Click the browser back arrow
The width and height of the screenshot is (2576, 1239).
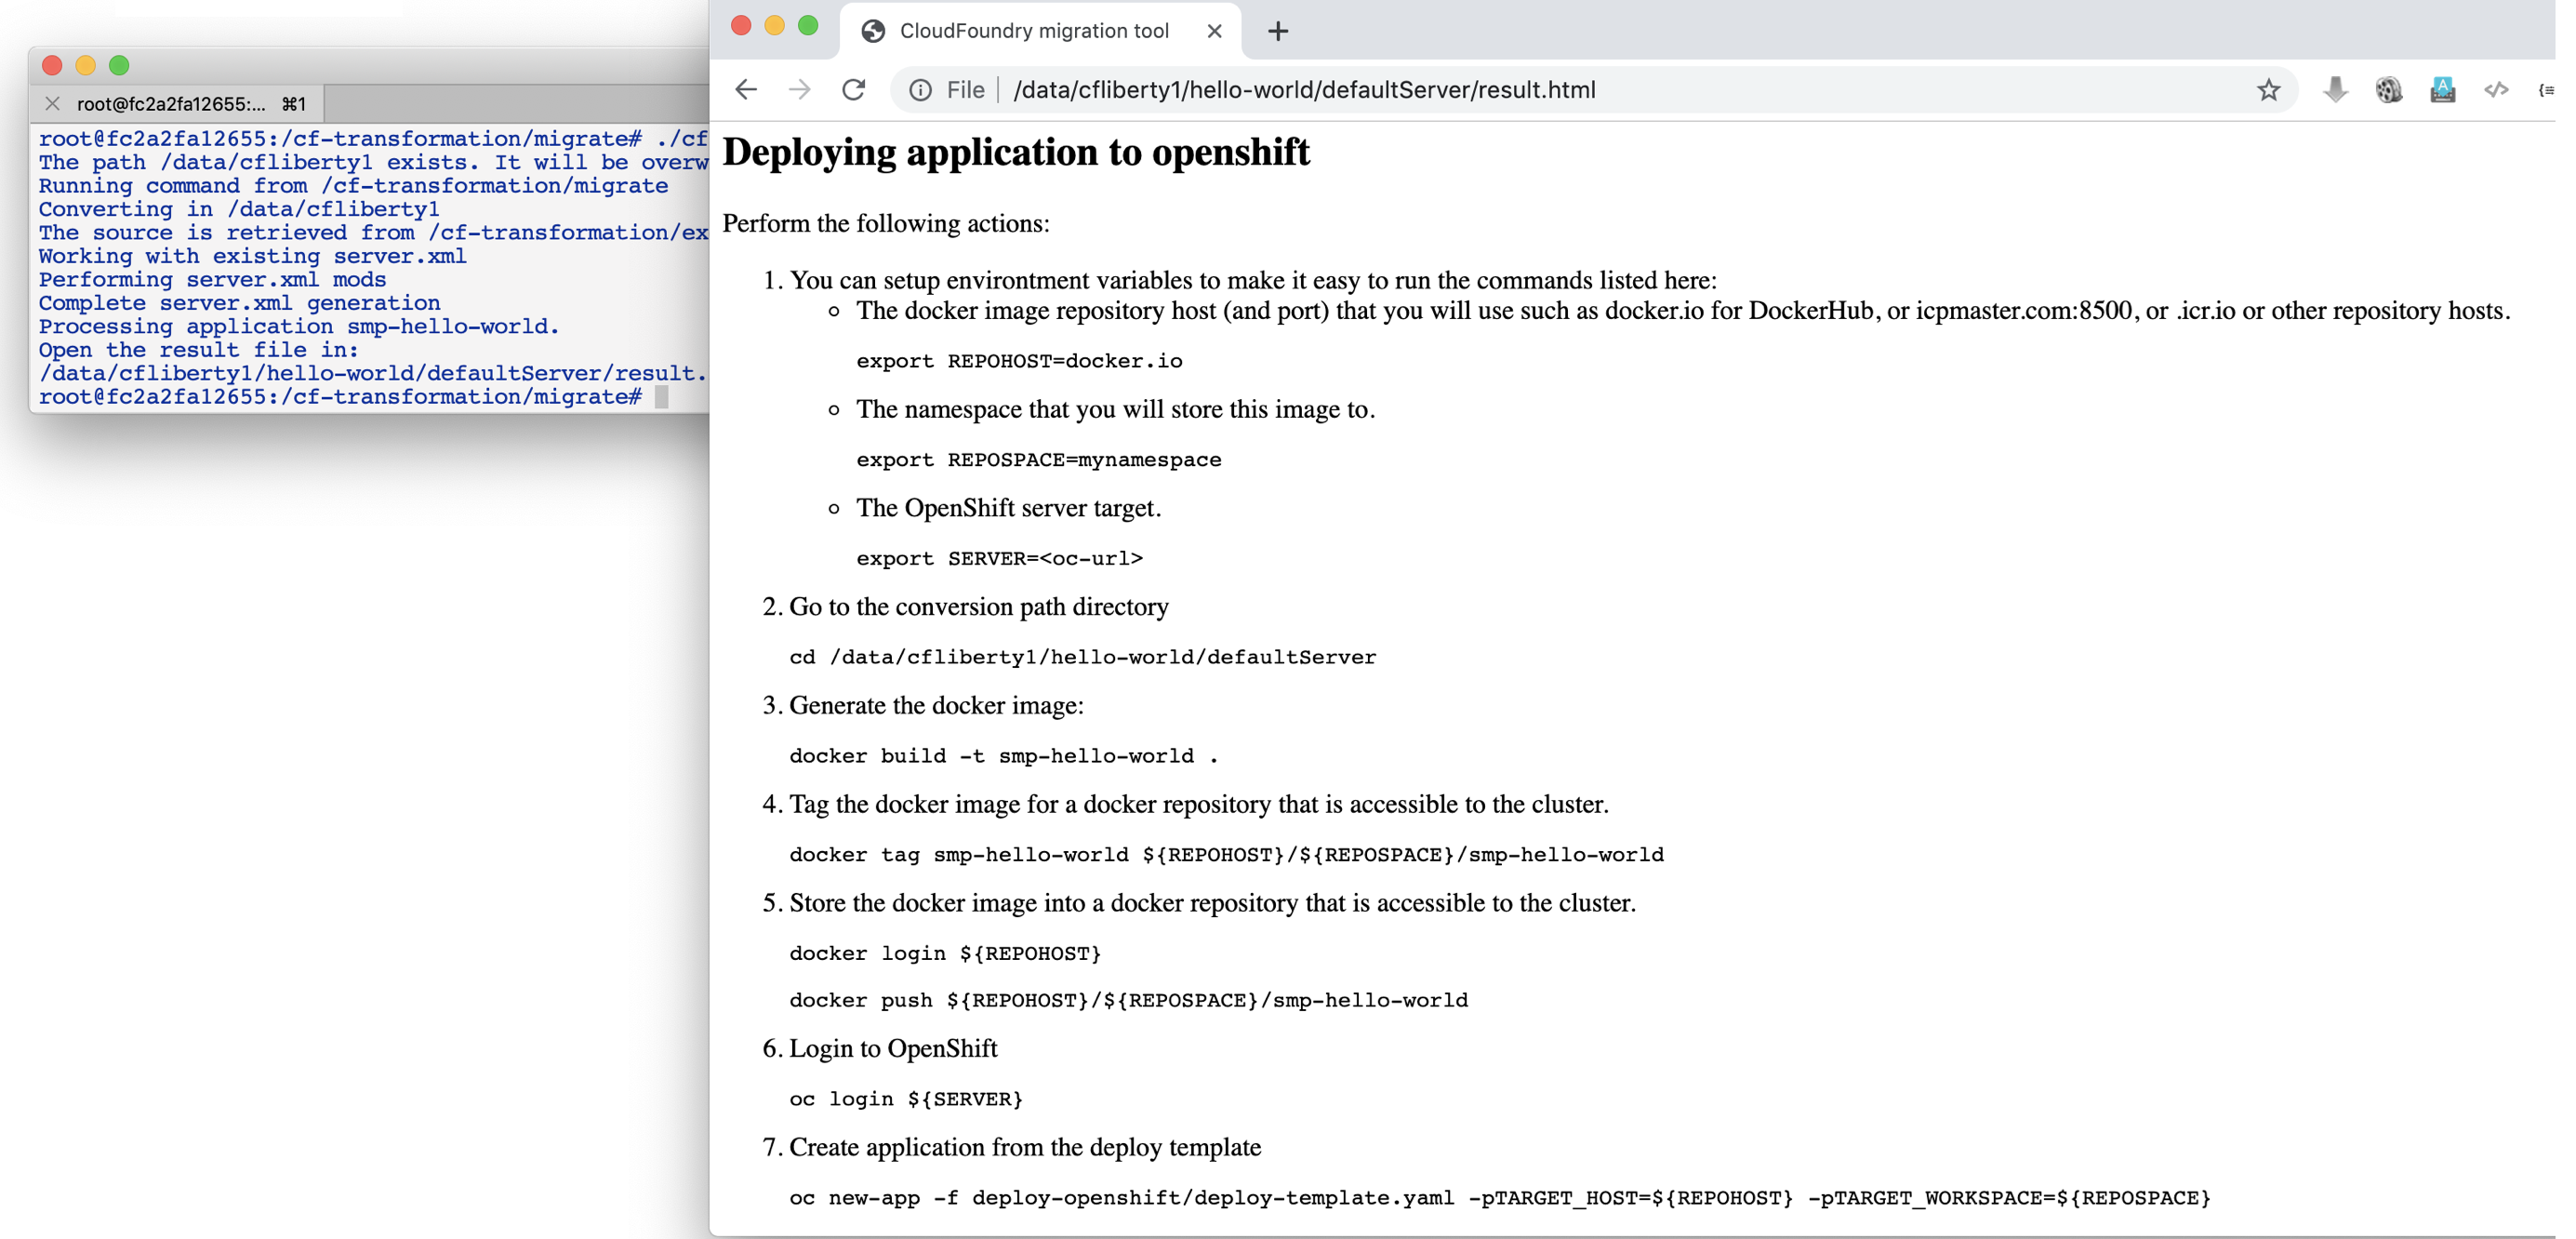click(x=746, y=90)
